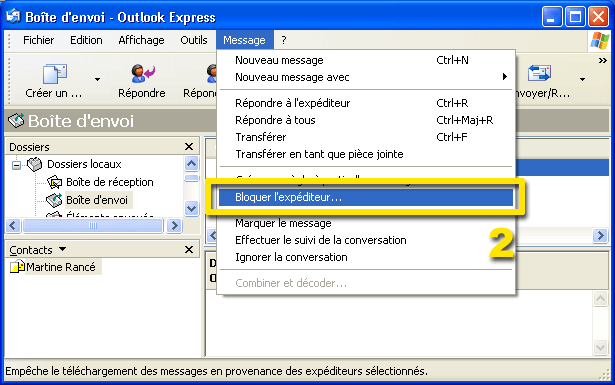Select Dossiers locaux in the folder tree
The width and height of the screenshot is (615, 385).
pos(84,164)
